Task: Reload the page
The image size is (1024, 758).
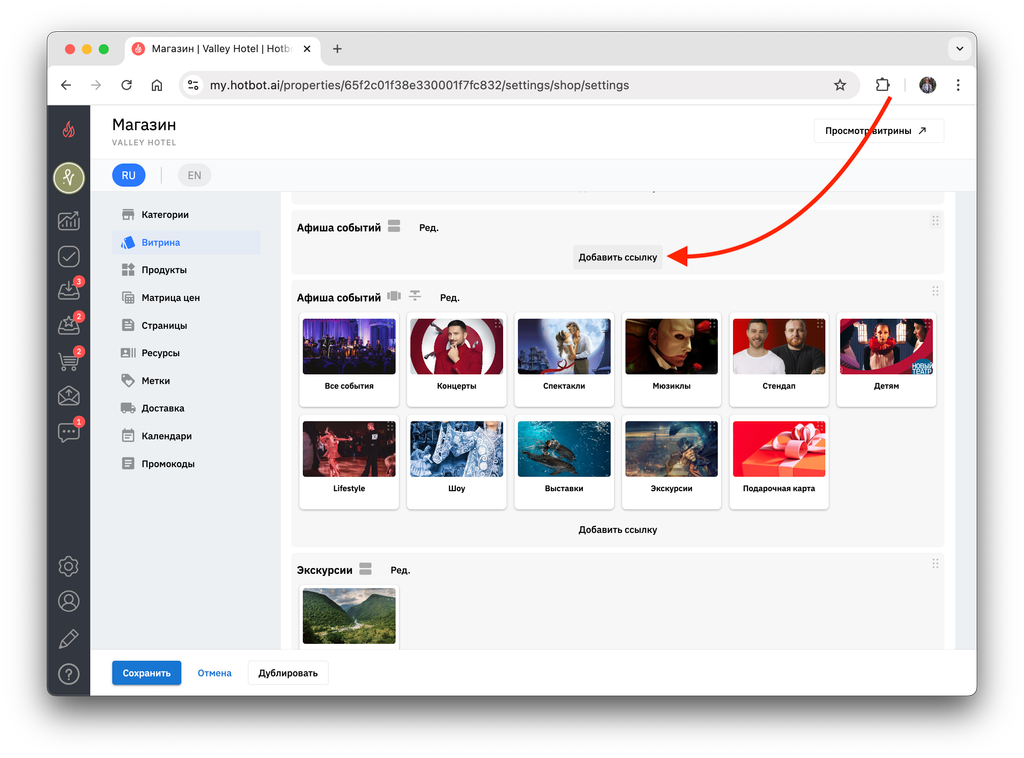Action: pos(127,85)
